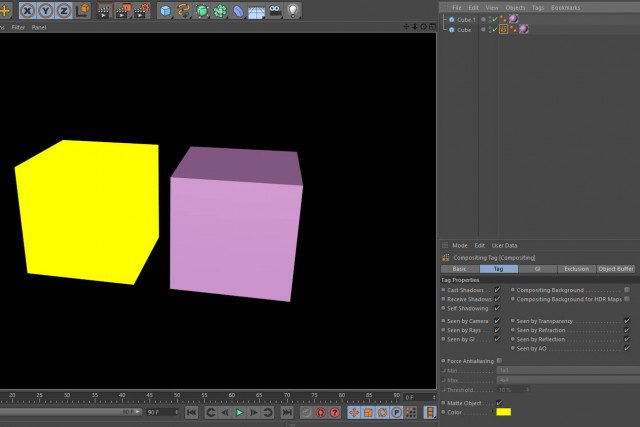
Task: Uncheck the Cast Shadows checkbox
Action: tap(497, 290)
